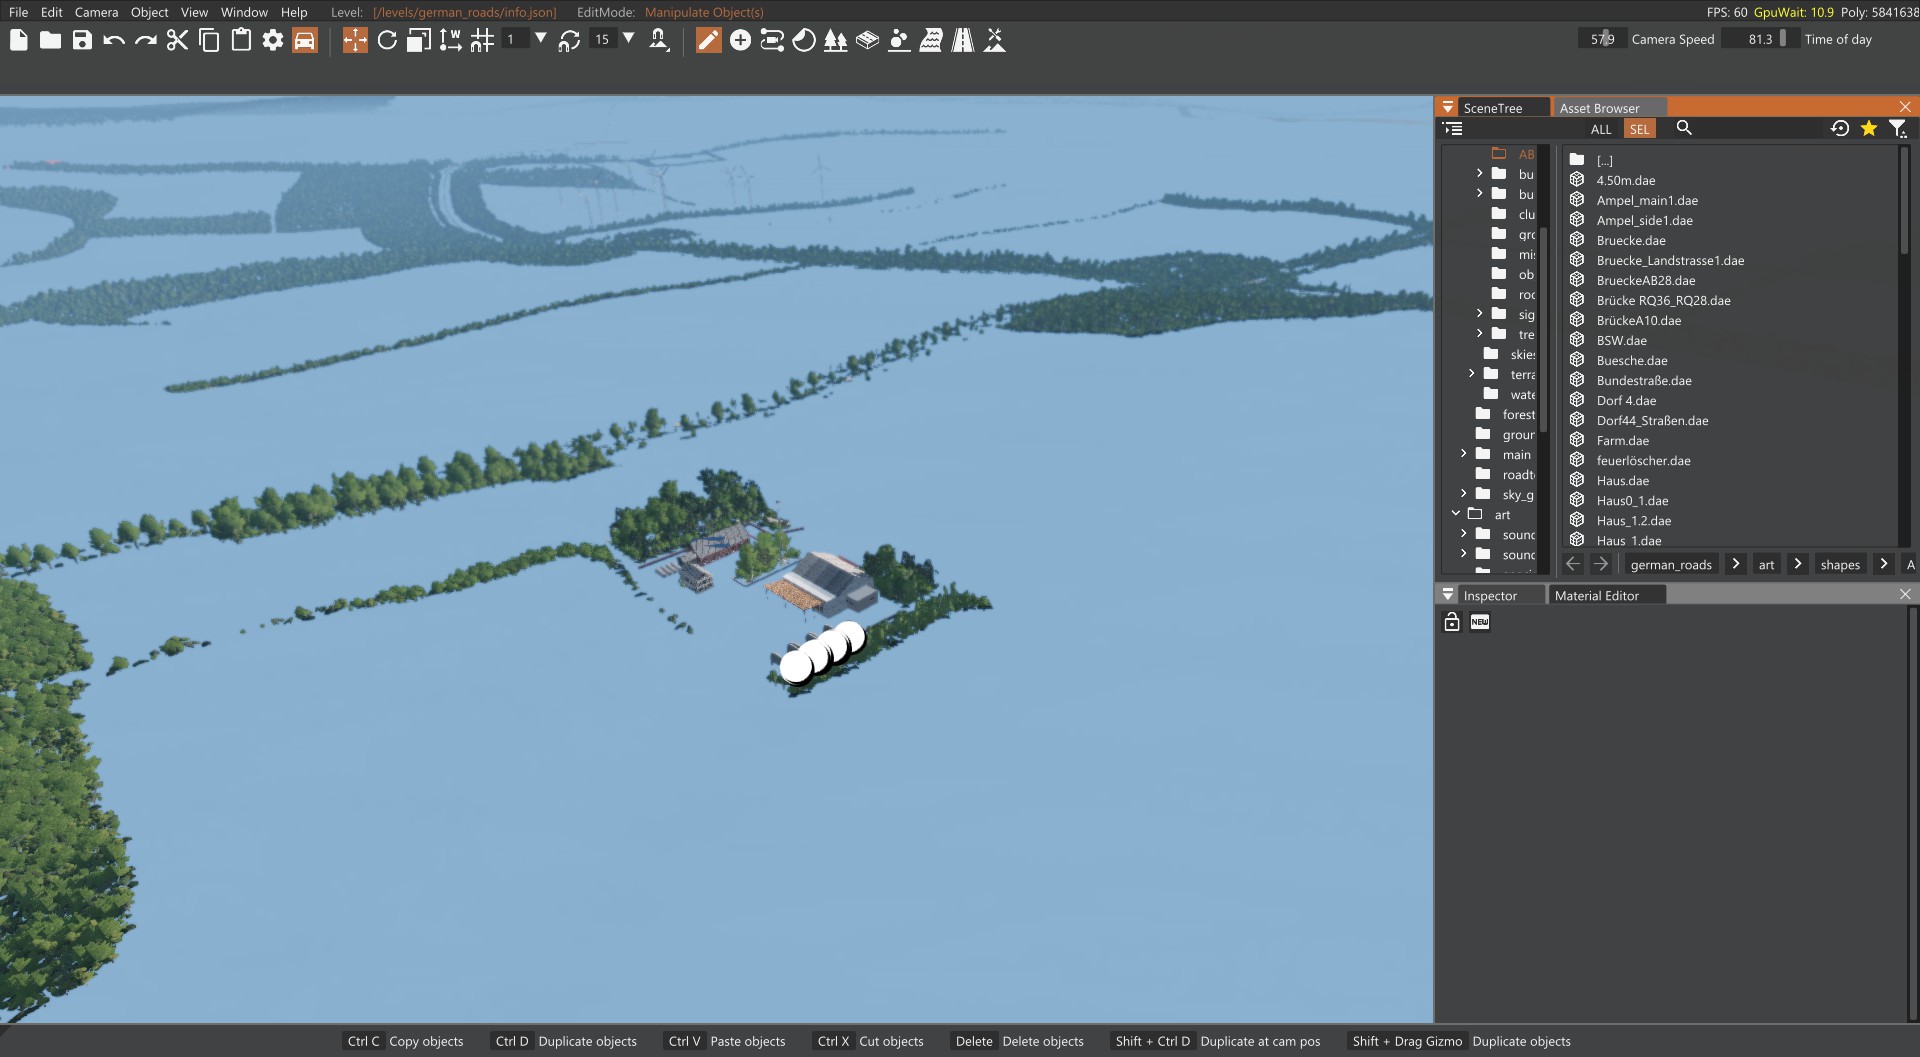This screenshot has width=1920, height=1057.
Task: Toggle rotation angle snapping
Action: point(569,40)
